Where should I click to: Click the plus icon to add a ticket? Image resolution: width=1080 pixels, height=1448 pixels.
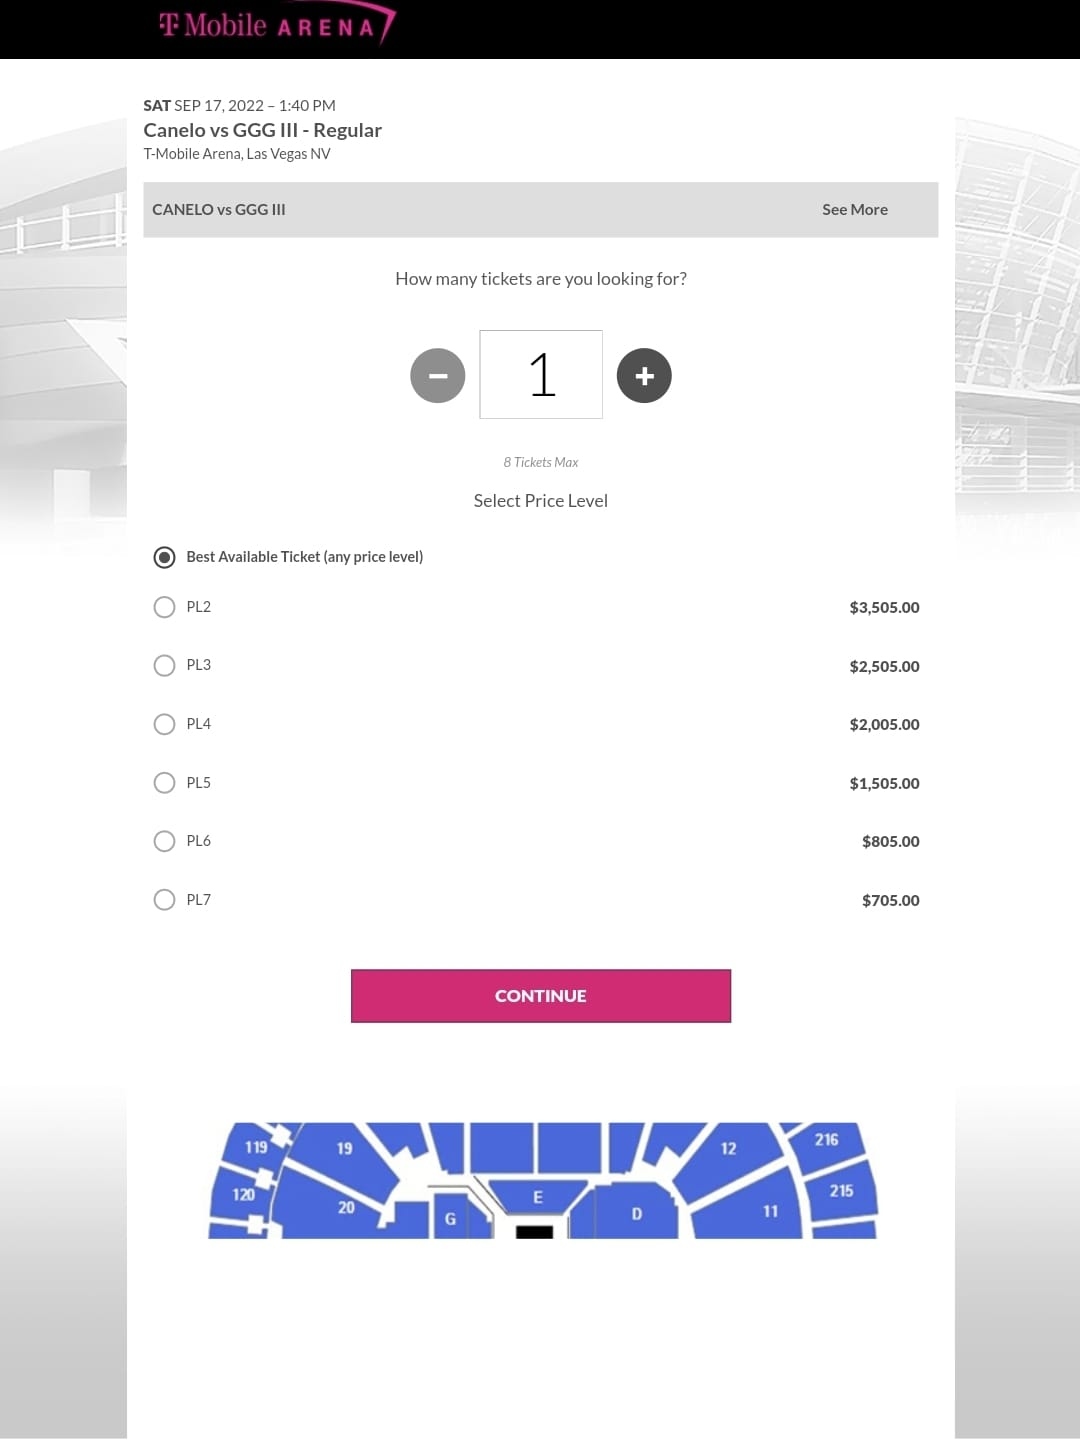[x=645, y=375]
